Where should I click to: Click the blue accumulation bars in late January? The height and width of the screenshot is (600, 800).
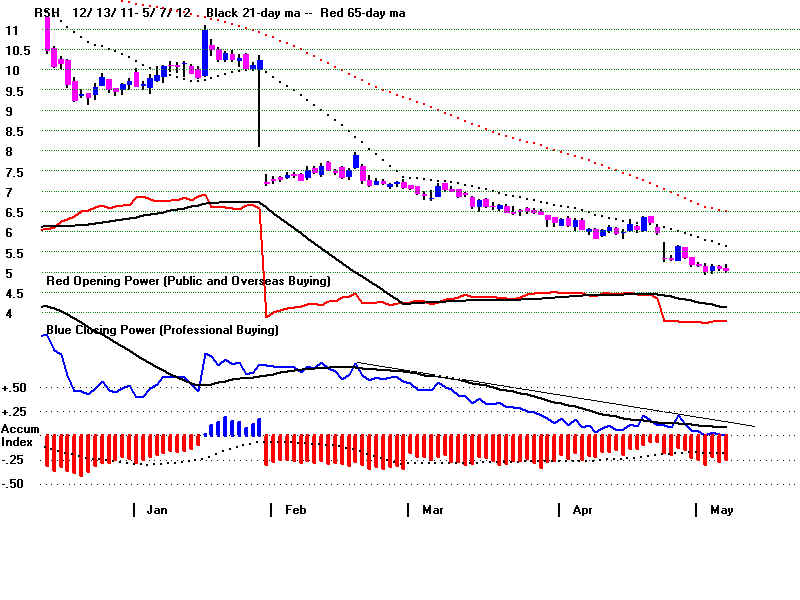[234, 427]
